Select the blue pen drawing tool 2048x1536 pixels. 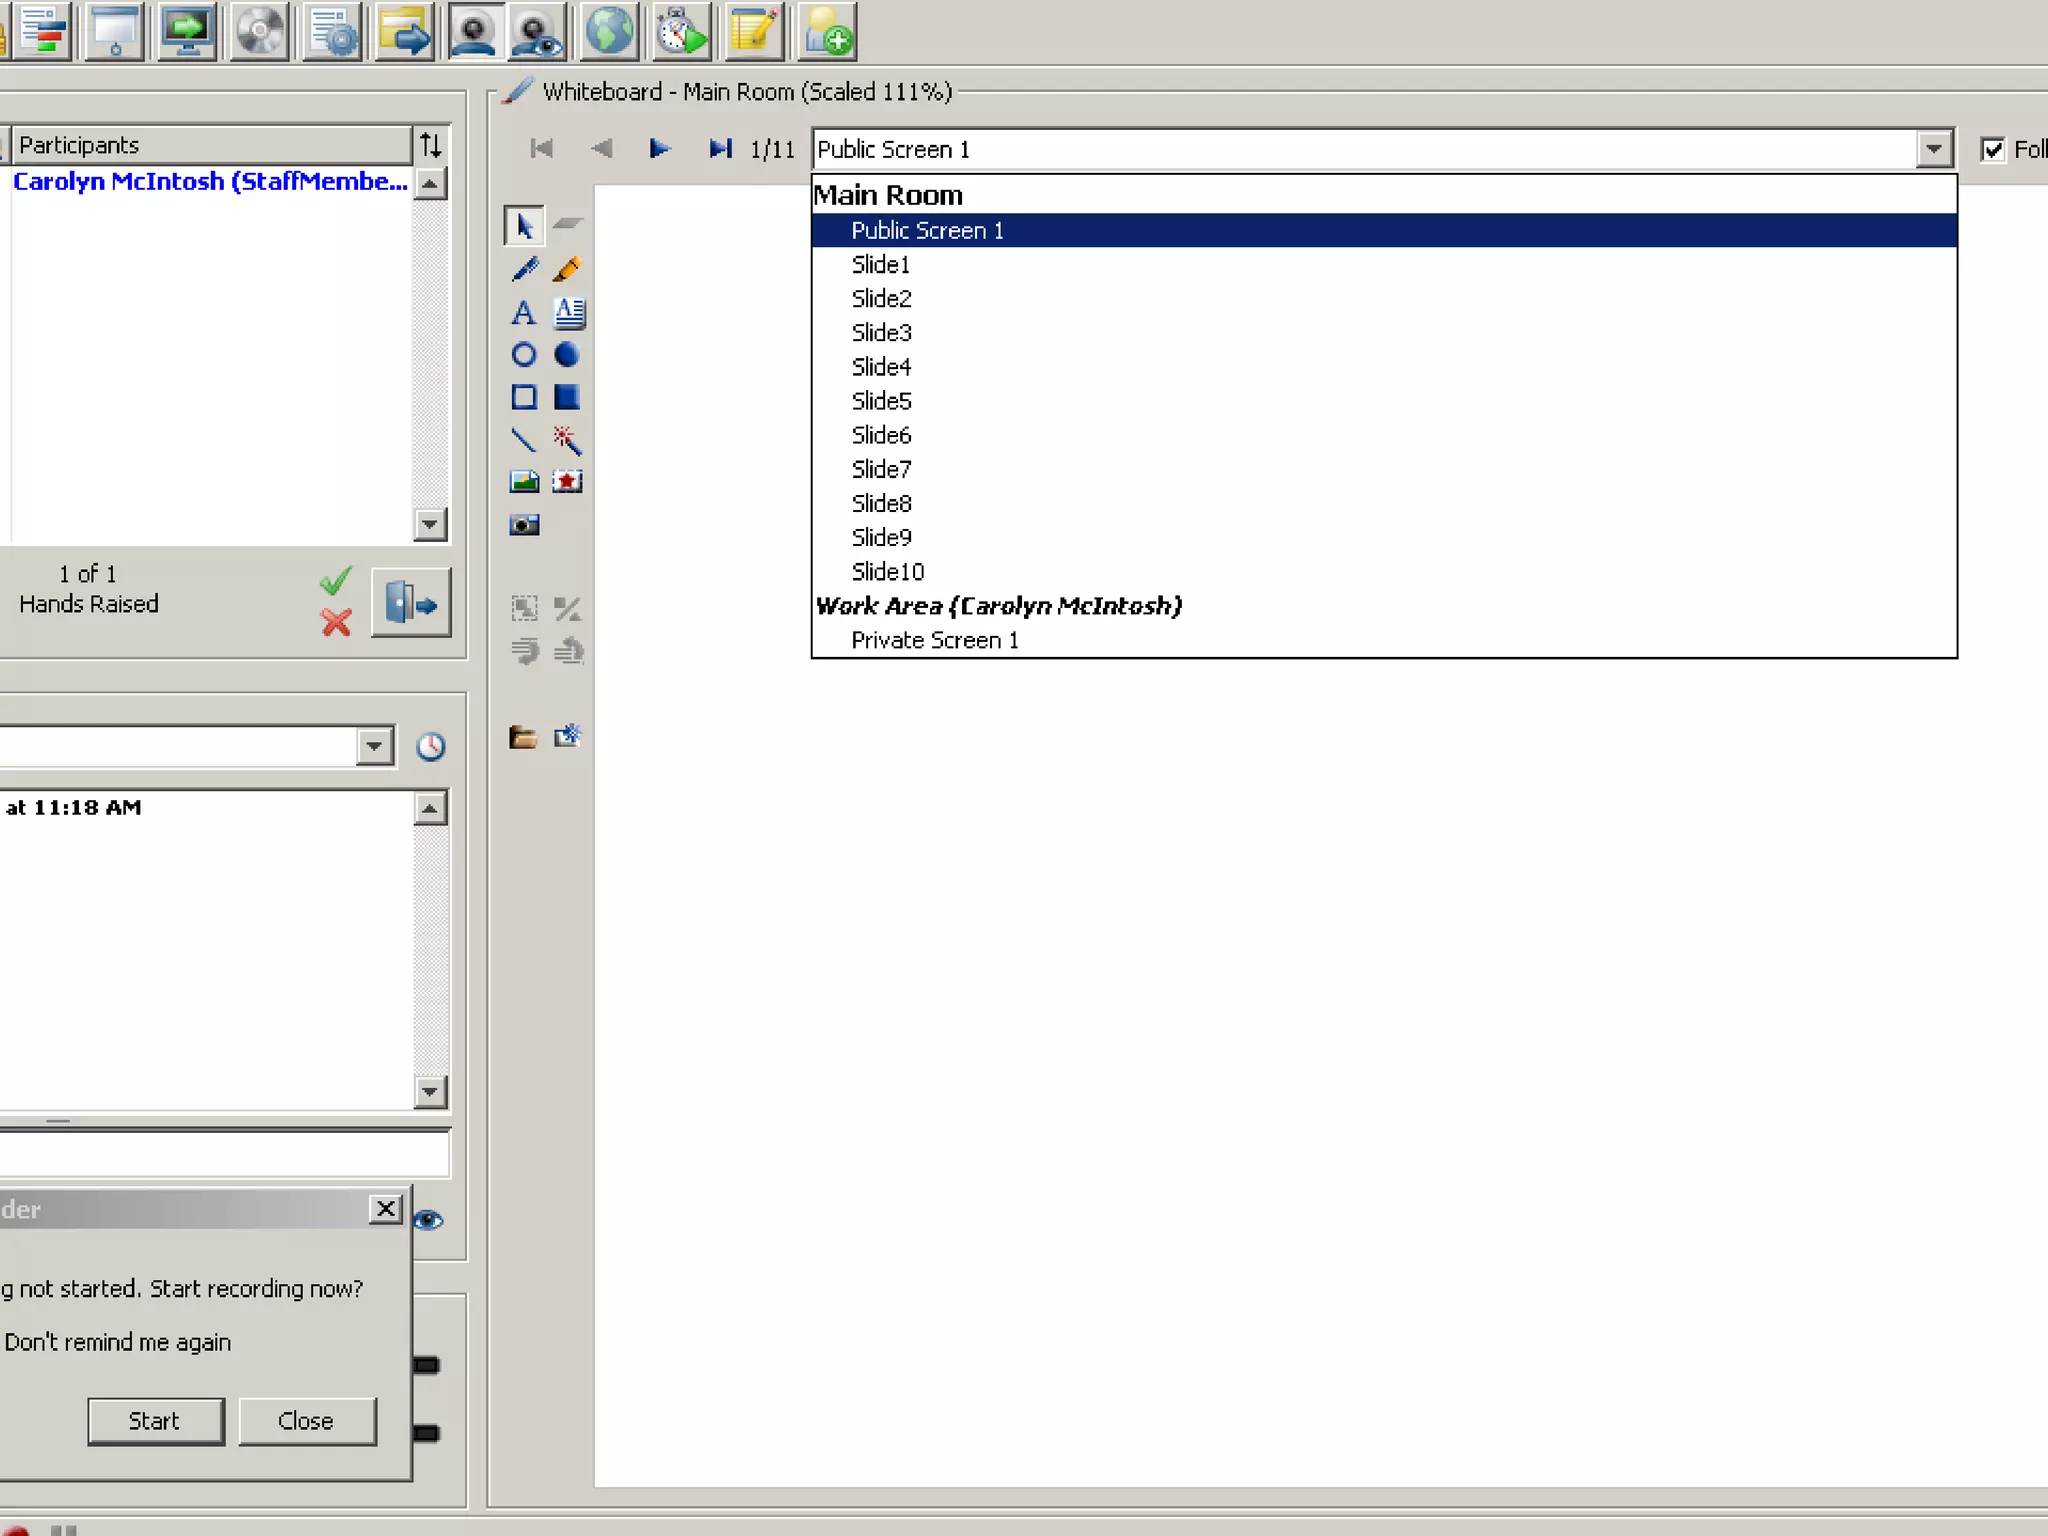[x=524, y=269]
